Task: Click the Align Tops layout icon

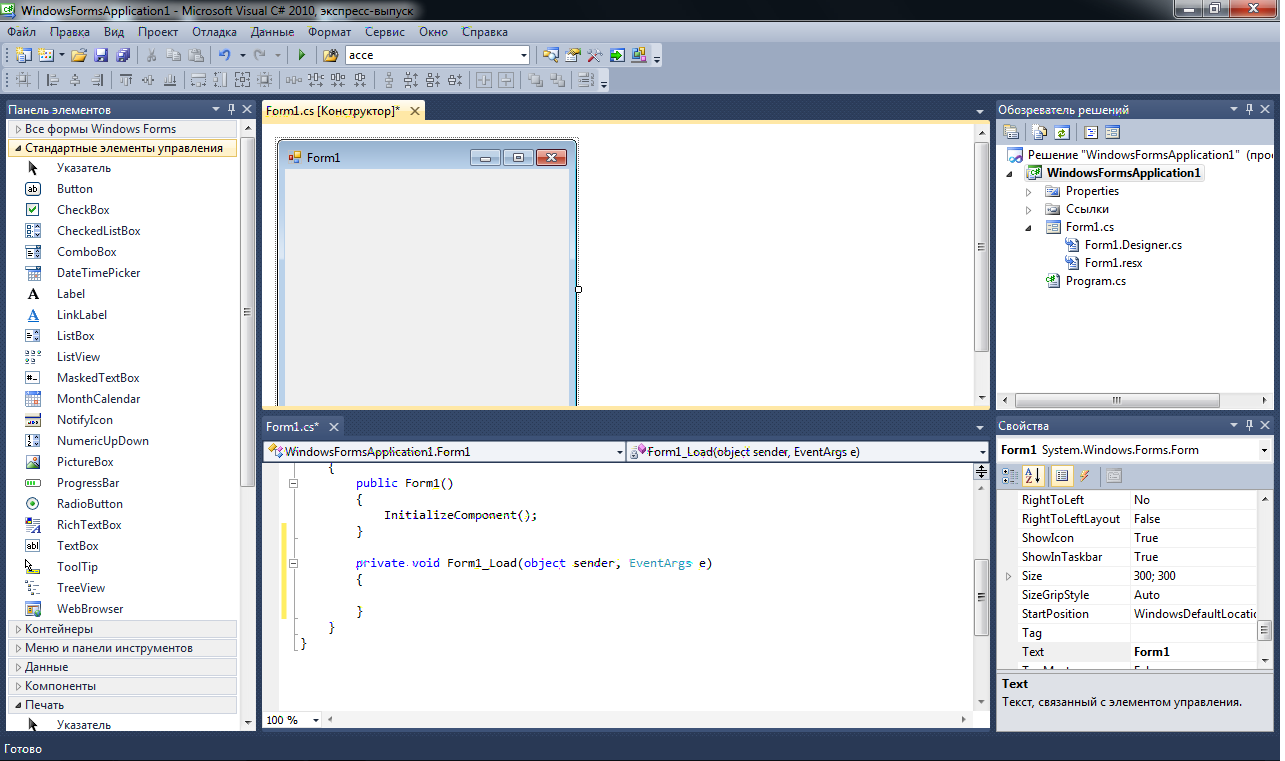Action: [x=126, y=80]
